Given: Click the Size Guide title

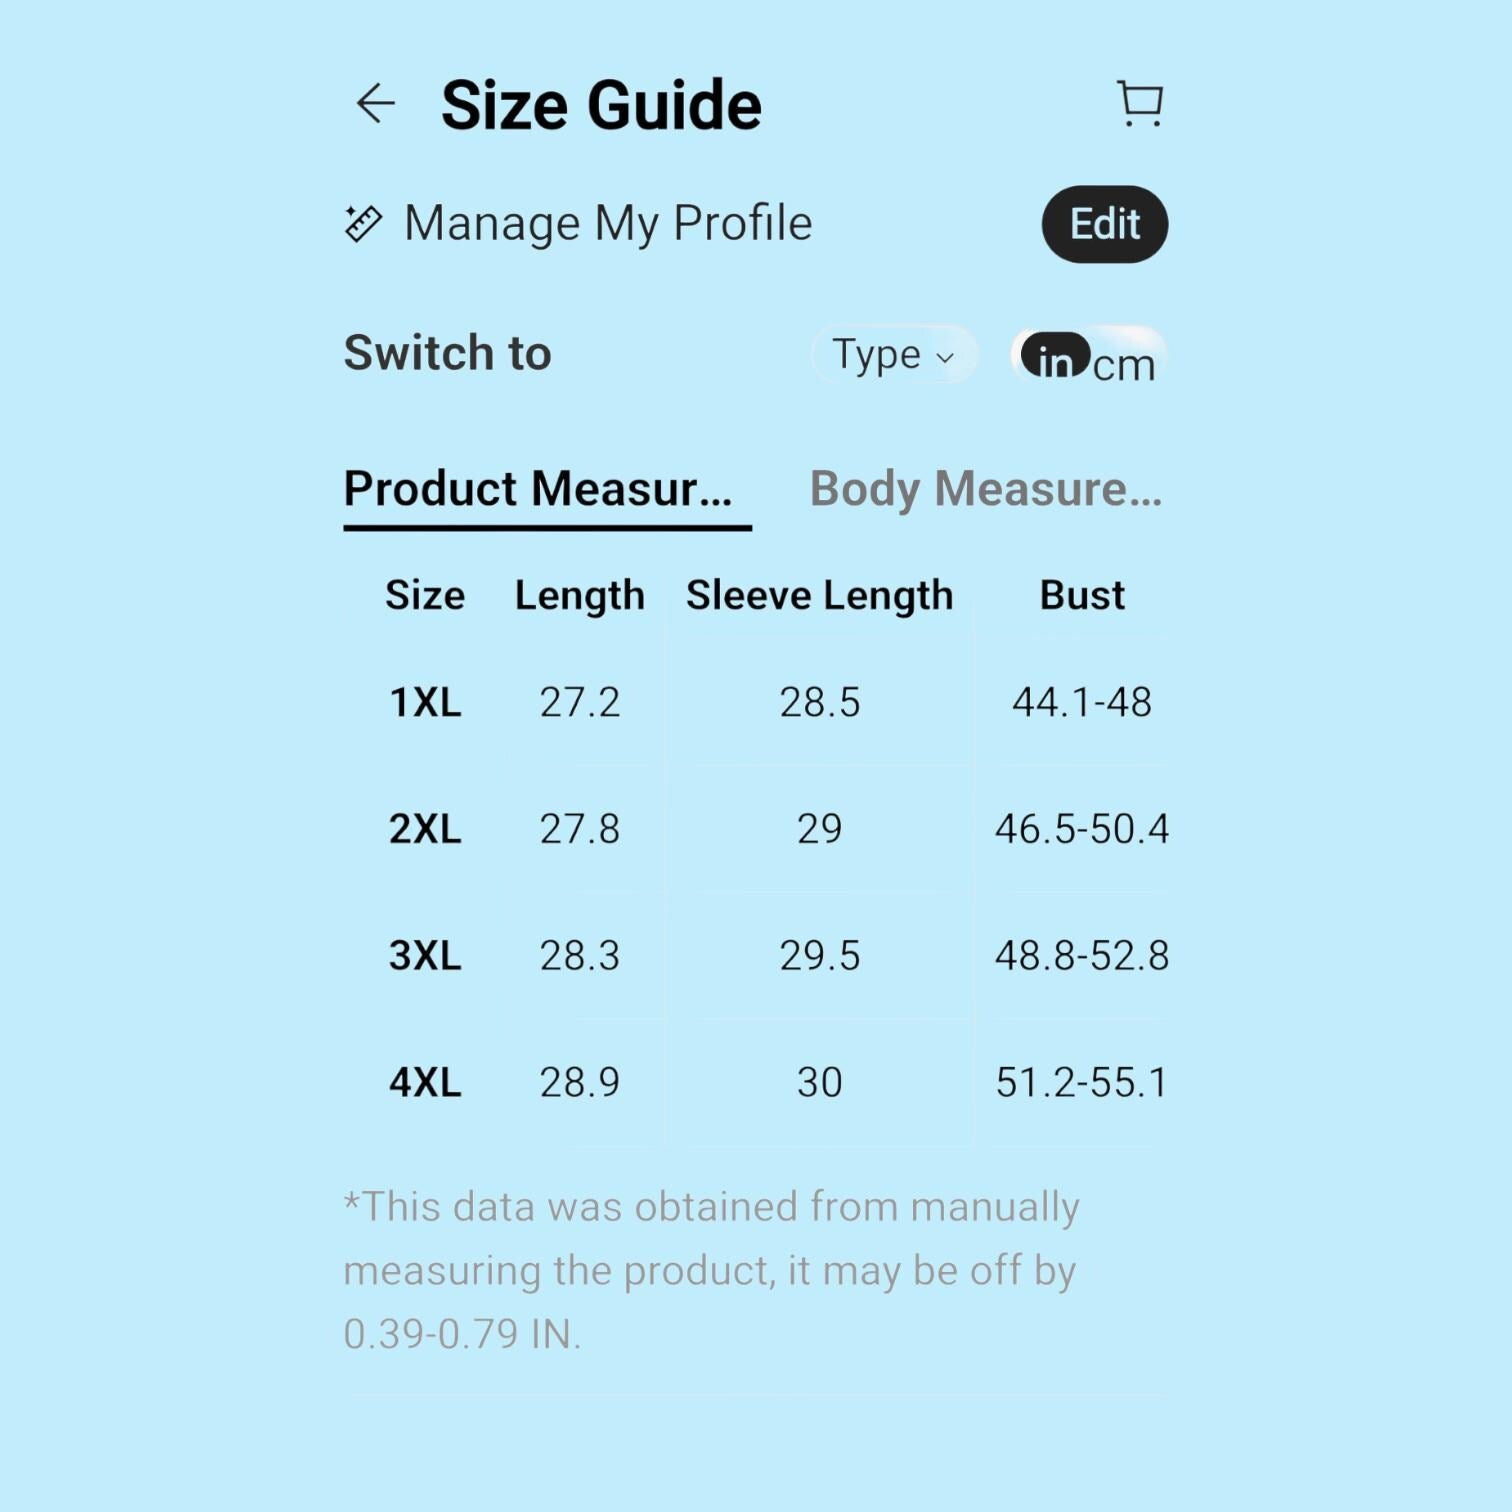Looking at the screenshot, I should pyautogui.click(x=601, y=105).
